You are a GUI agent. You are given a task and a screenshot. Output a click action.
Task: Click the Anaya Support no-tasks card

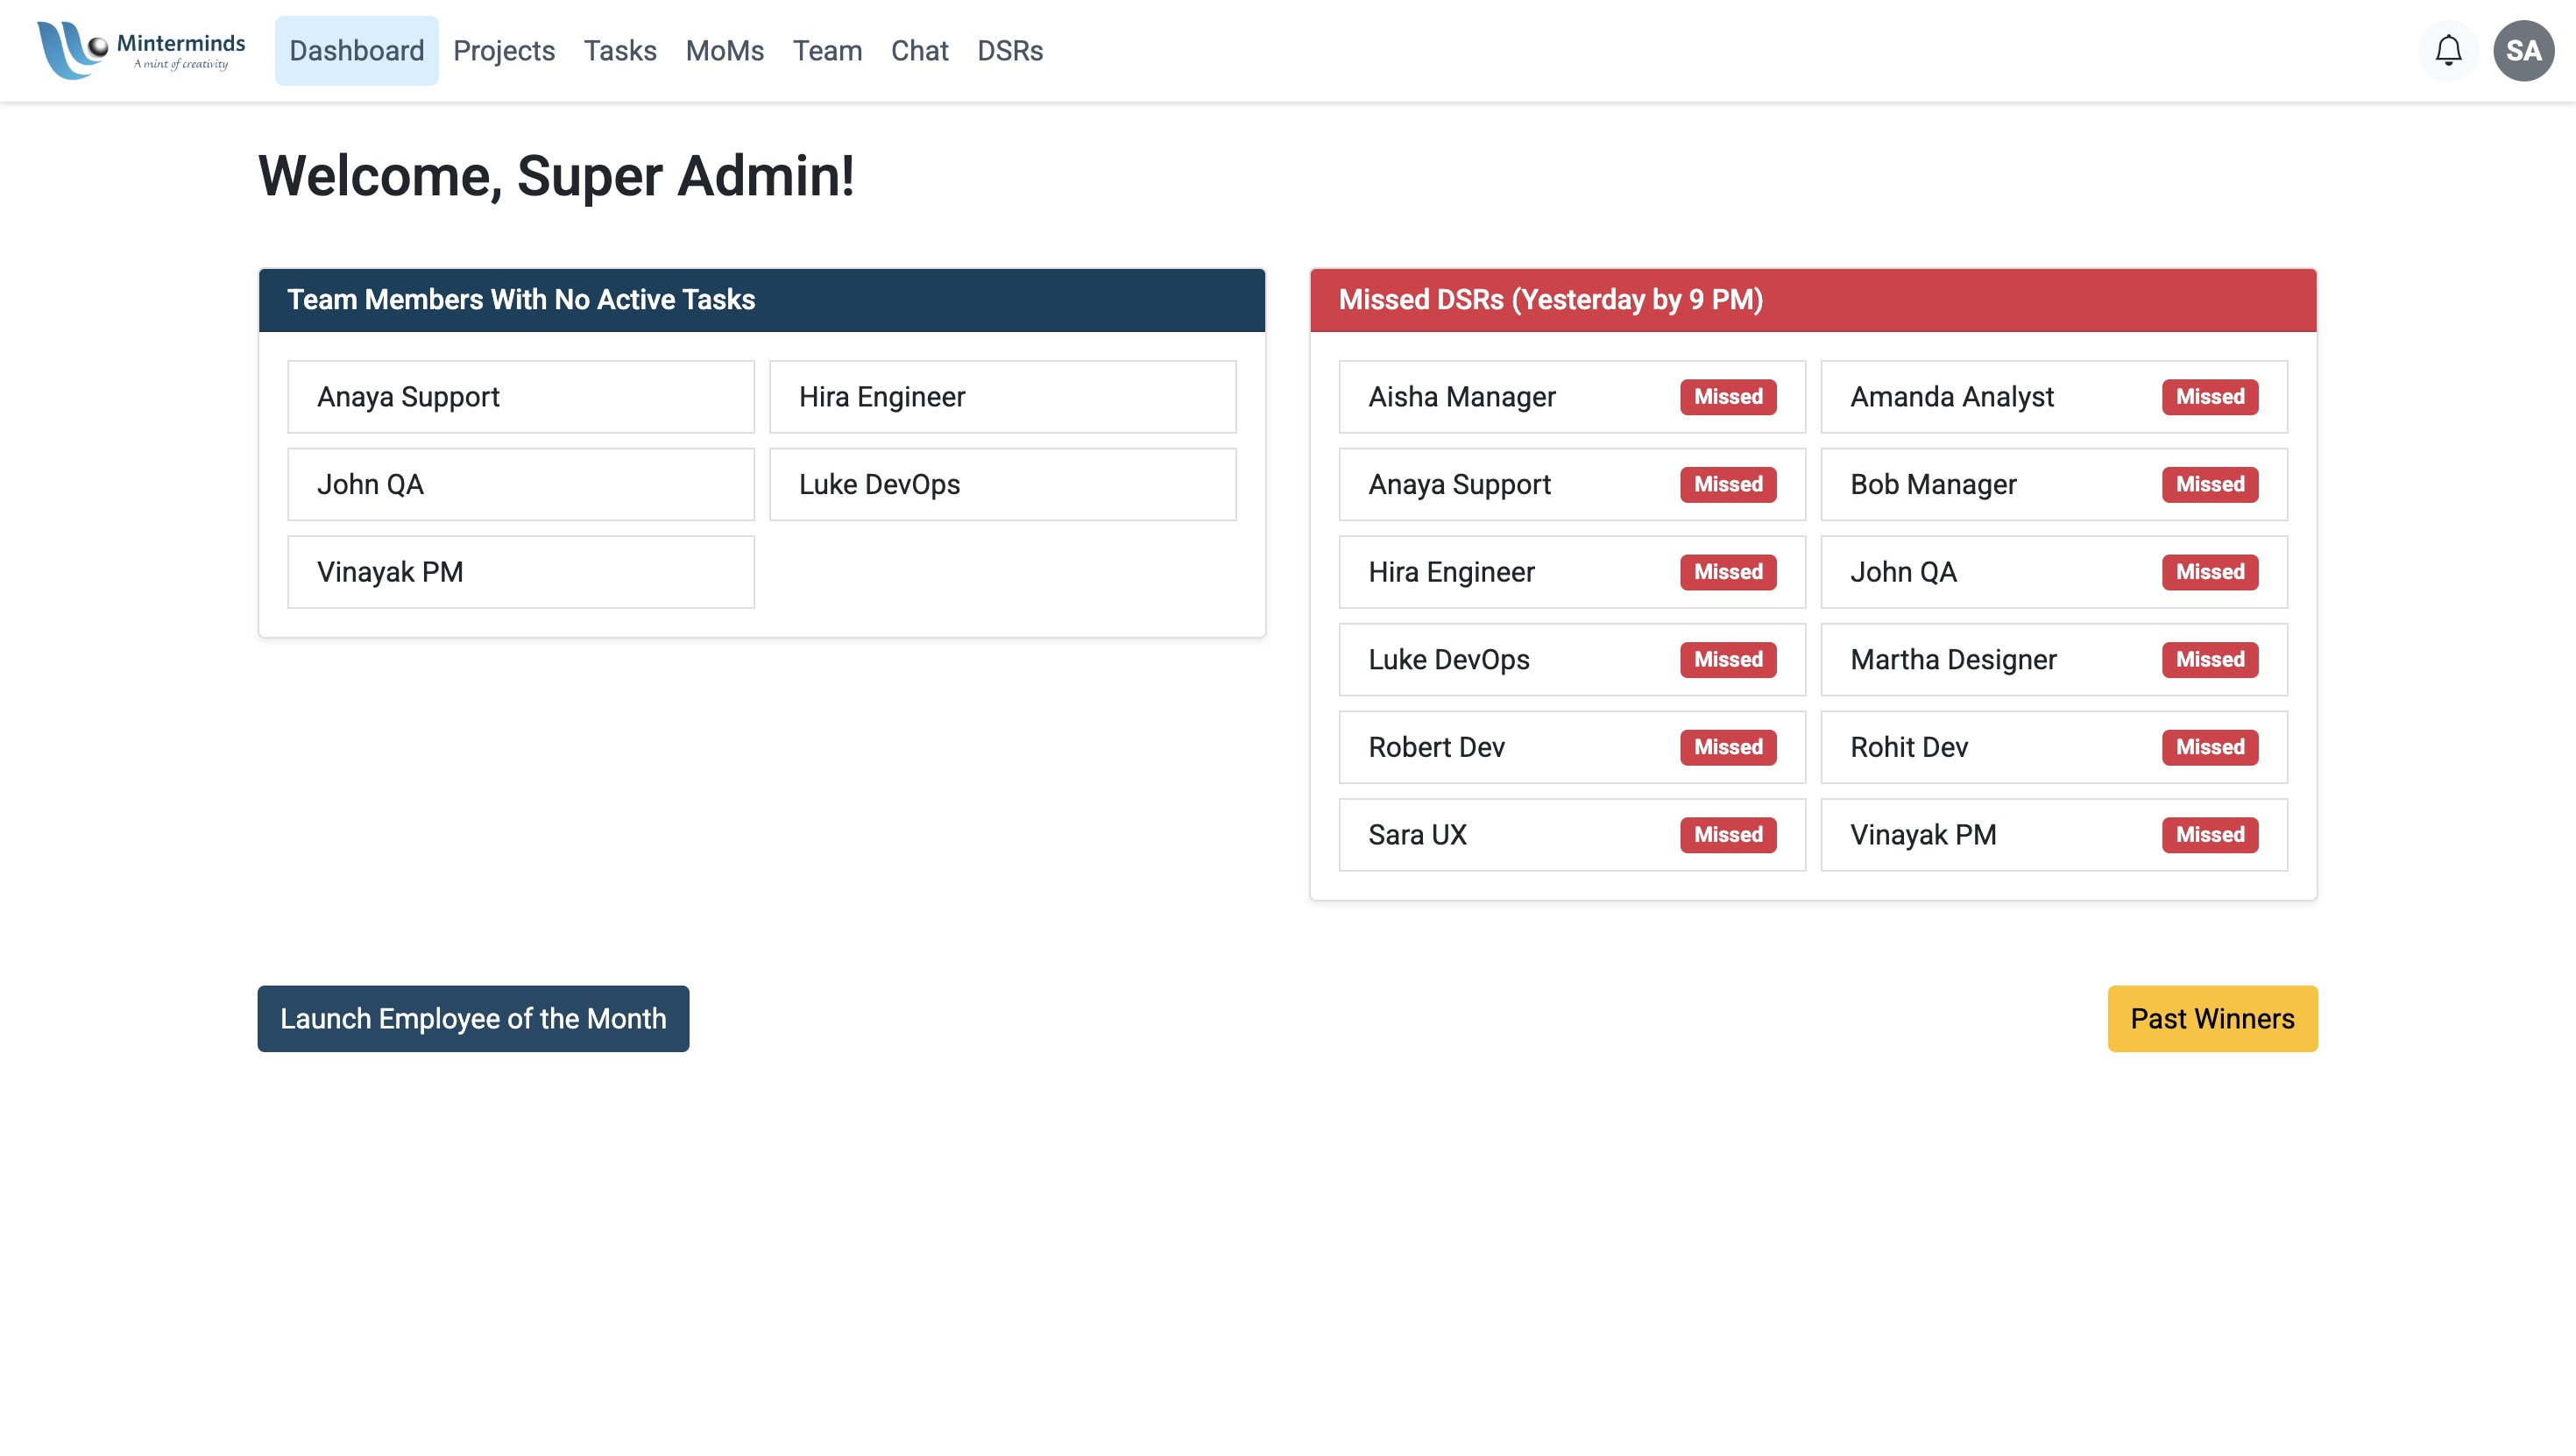pyautogui.click(x=520, y=397)
